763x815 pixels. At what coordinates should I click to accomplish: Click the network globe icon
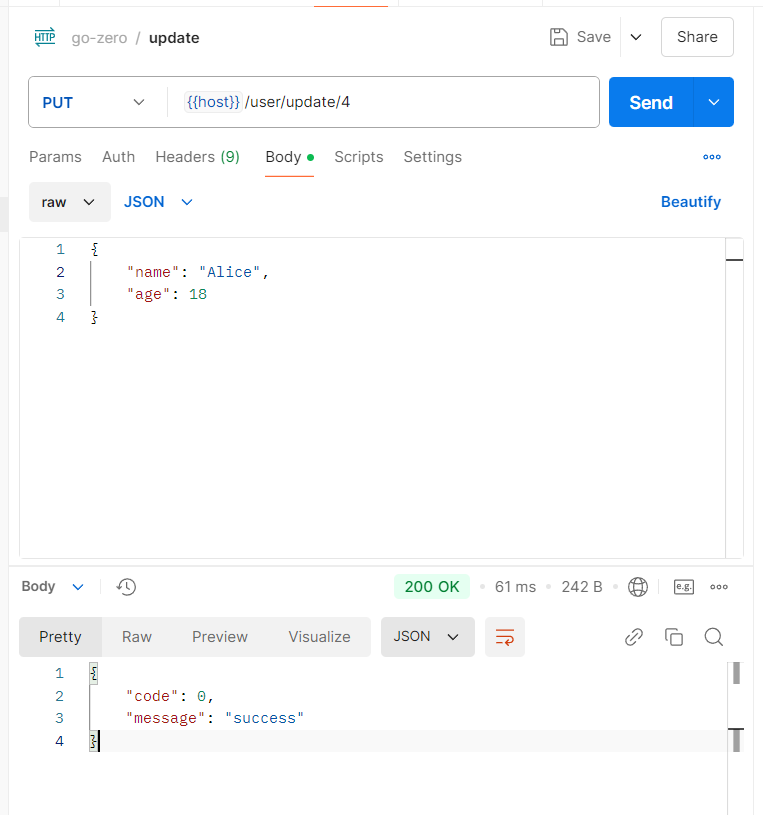pos(638,587)
